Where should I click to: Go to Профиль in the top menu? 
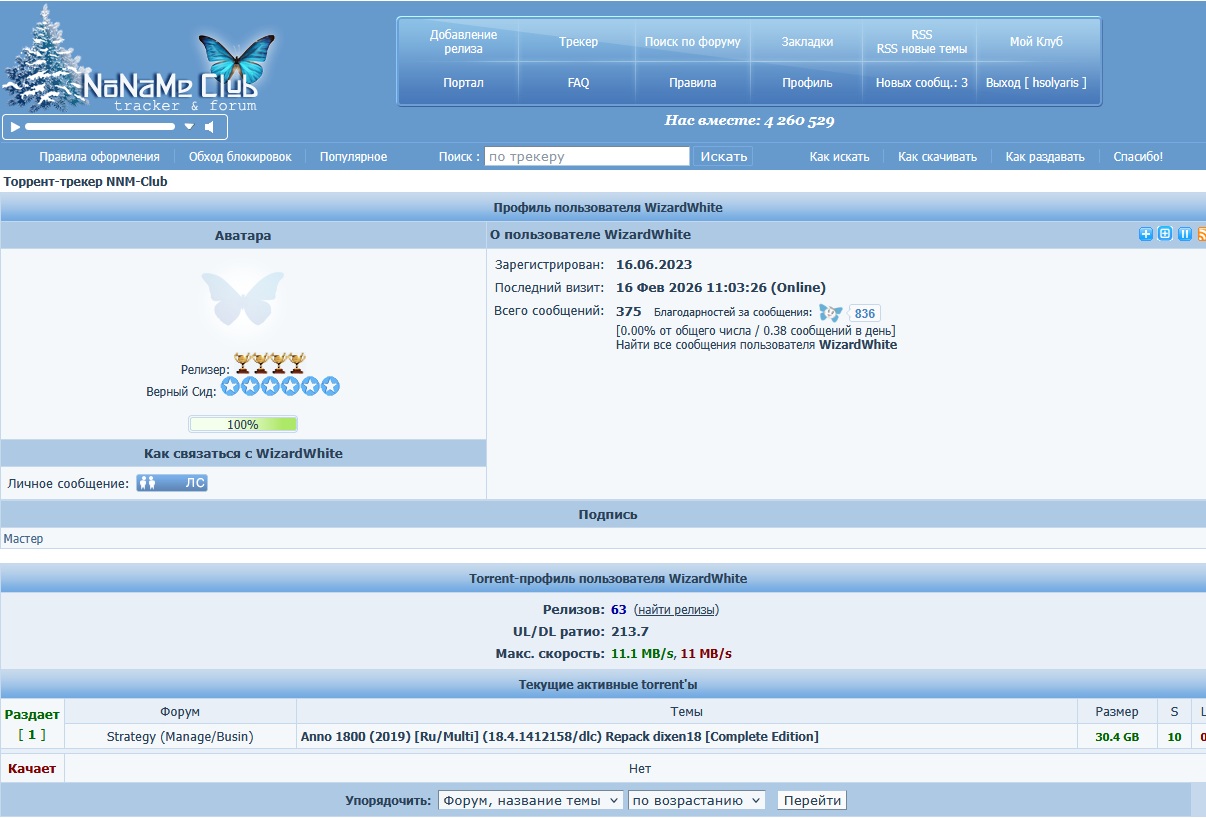coord(806,83)
